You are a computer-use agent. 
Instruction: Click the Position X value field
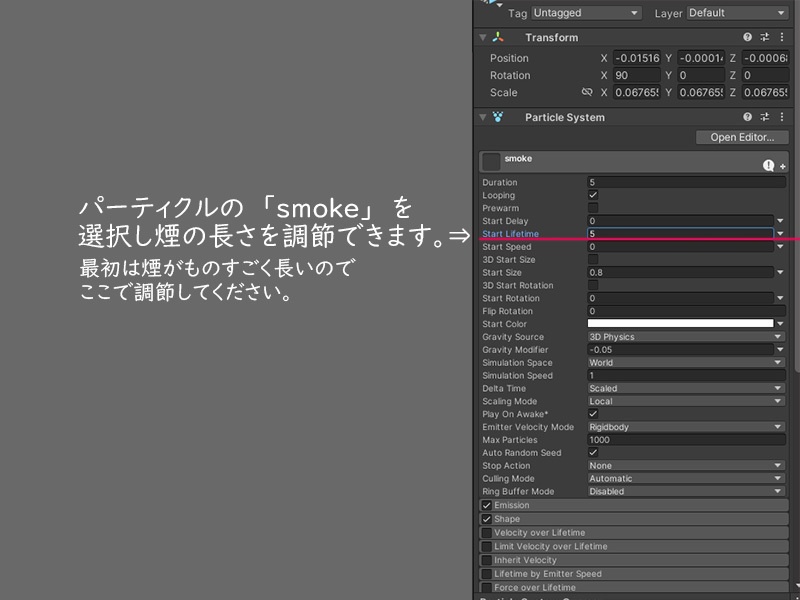636,58
